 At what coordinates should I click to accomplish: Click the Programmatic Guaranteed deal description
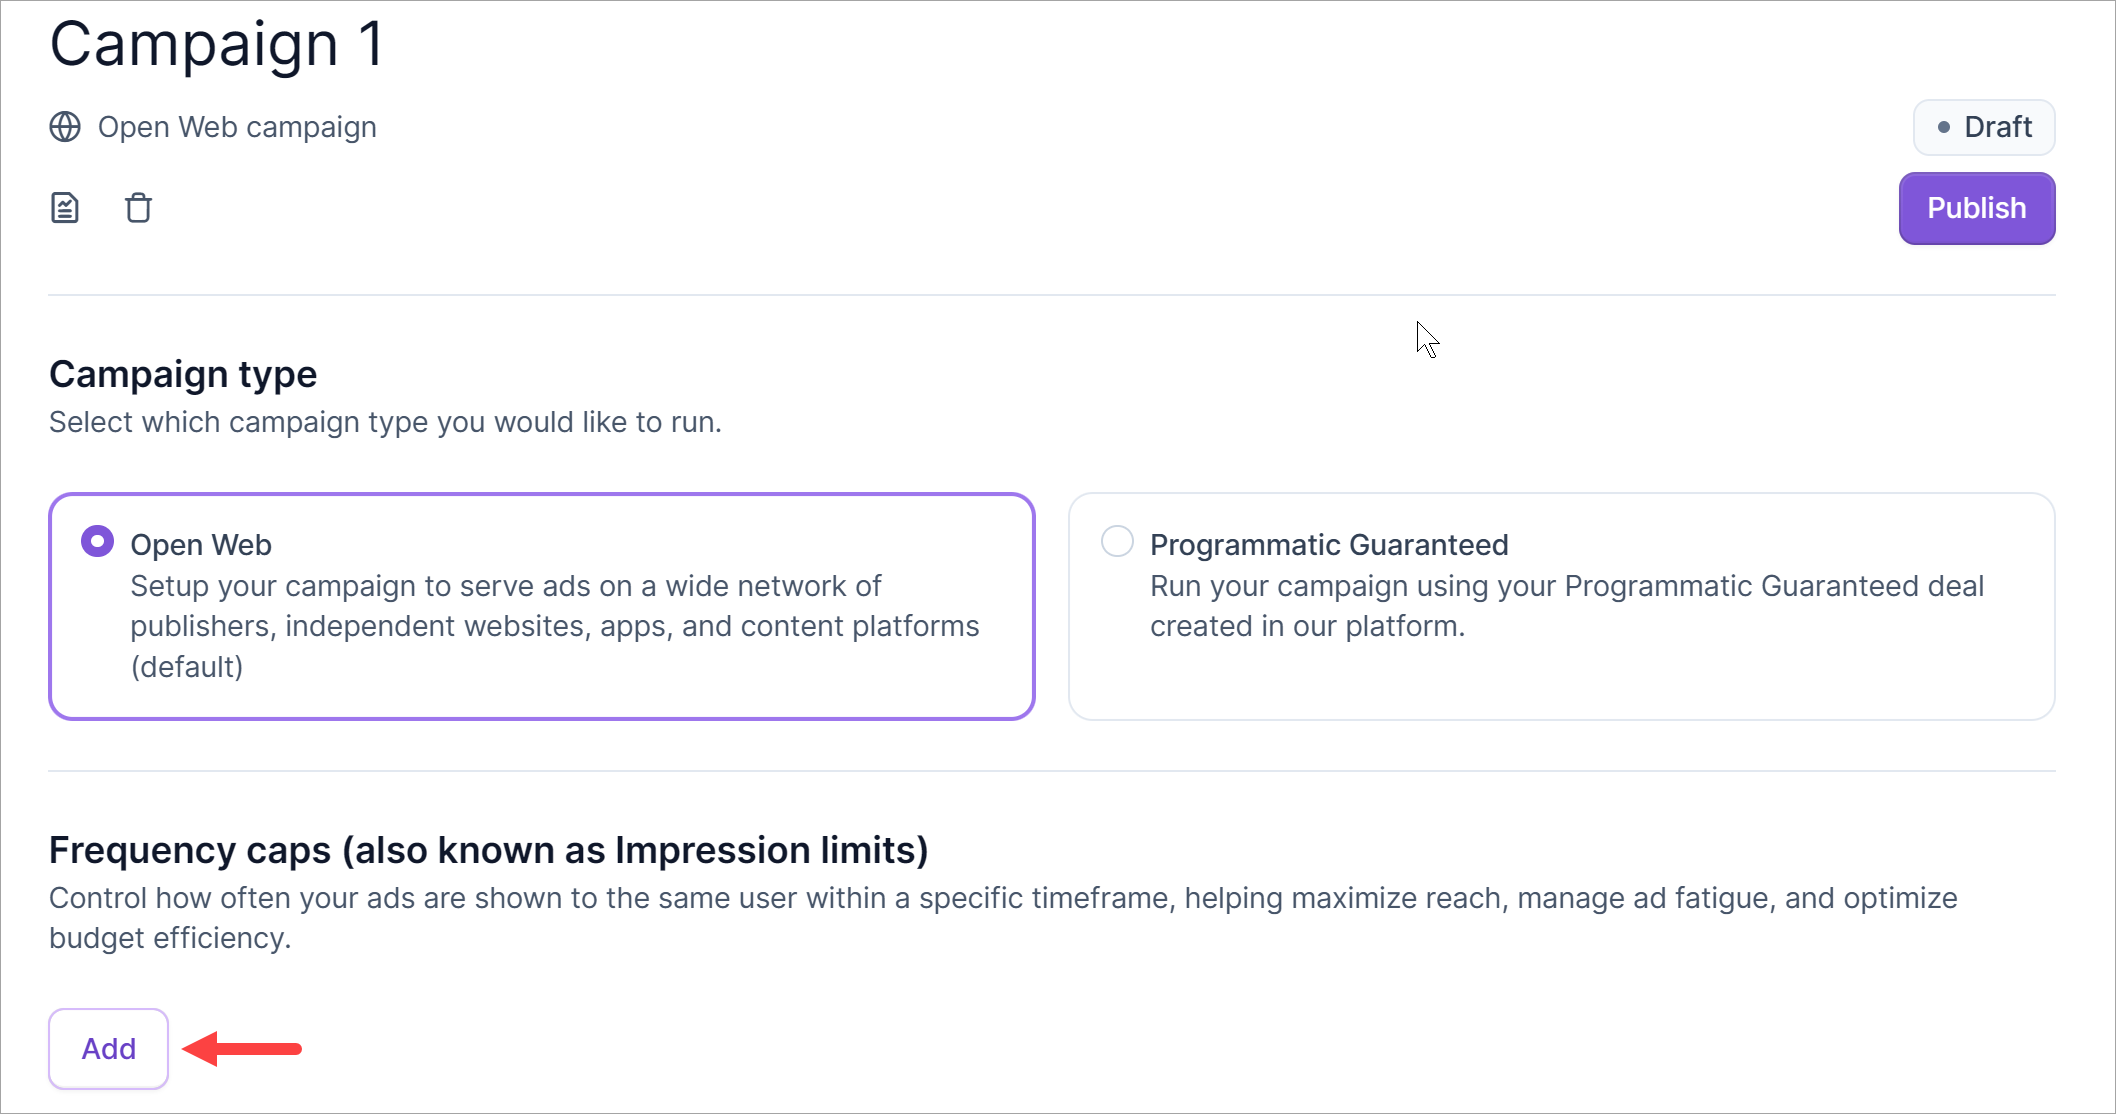pyautogui.click(x=1566, y=606)
